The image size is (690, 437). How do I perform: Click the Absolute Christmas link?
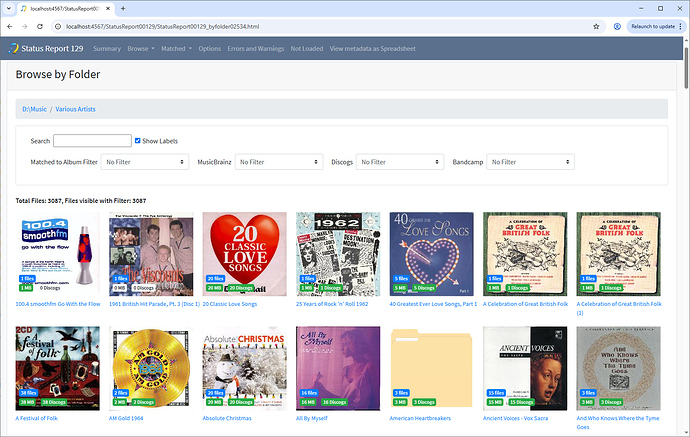[x=227, y=418]
